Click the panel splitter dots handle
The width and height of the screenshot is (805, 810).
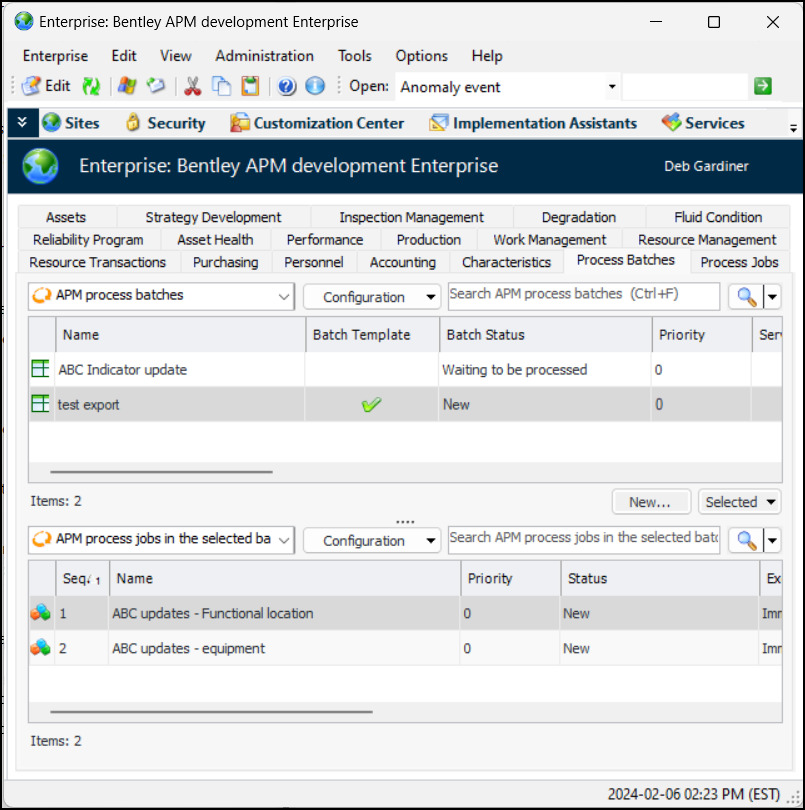pyautogui.click(x=405, y=522)
